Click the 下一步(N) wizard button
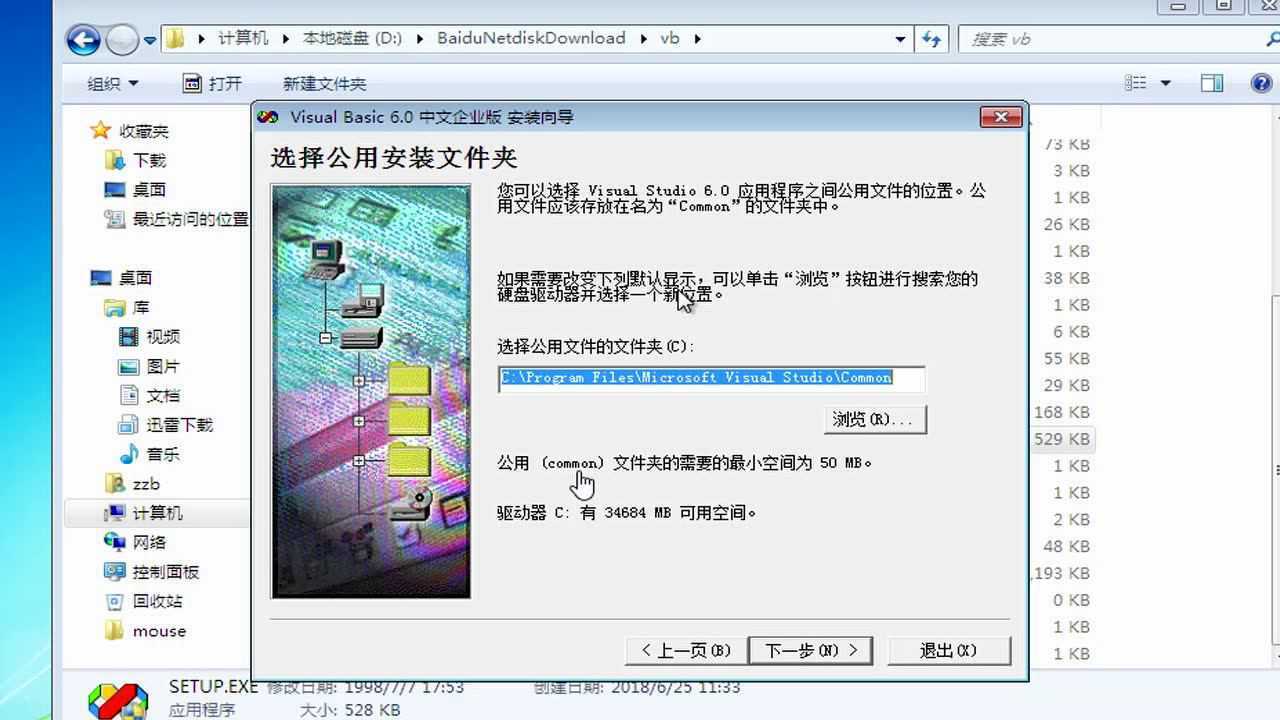 [810, 649]
